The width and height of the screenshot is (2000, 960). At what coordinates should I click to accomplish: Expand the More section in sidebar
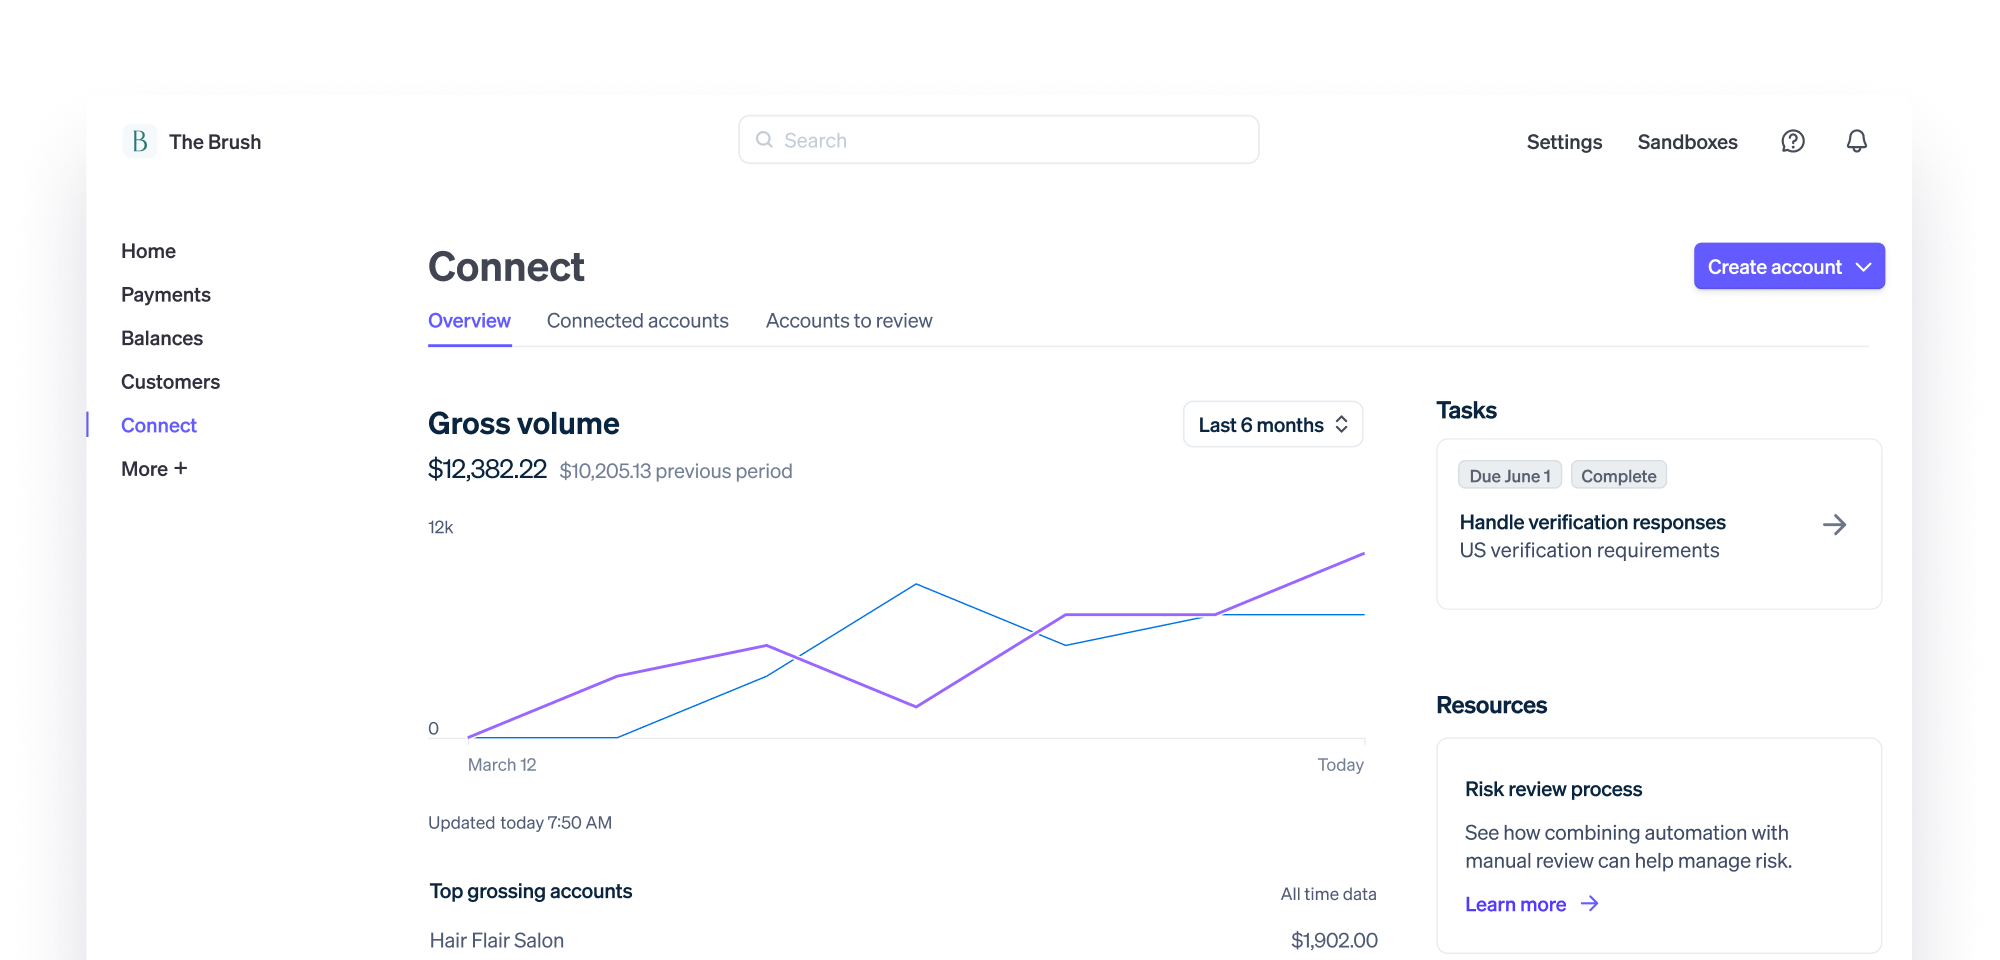point(154,468)
